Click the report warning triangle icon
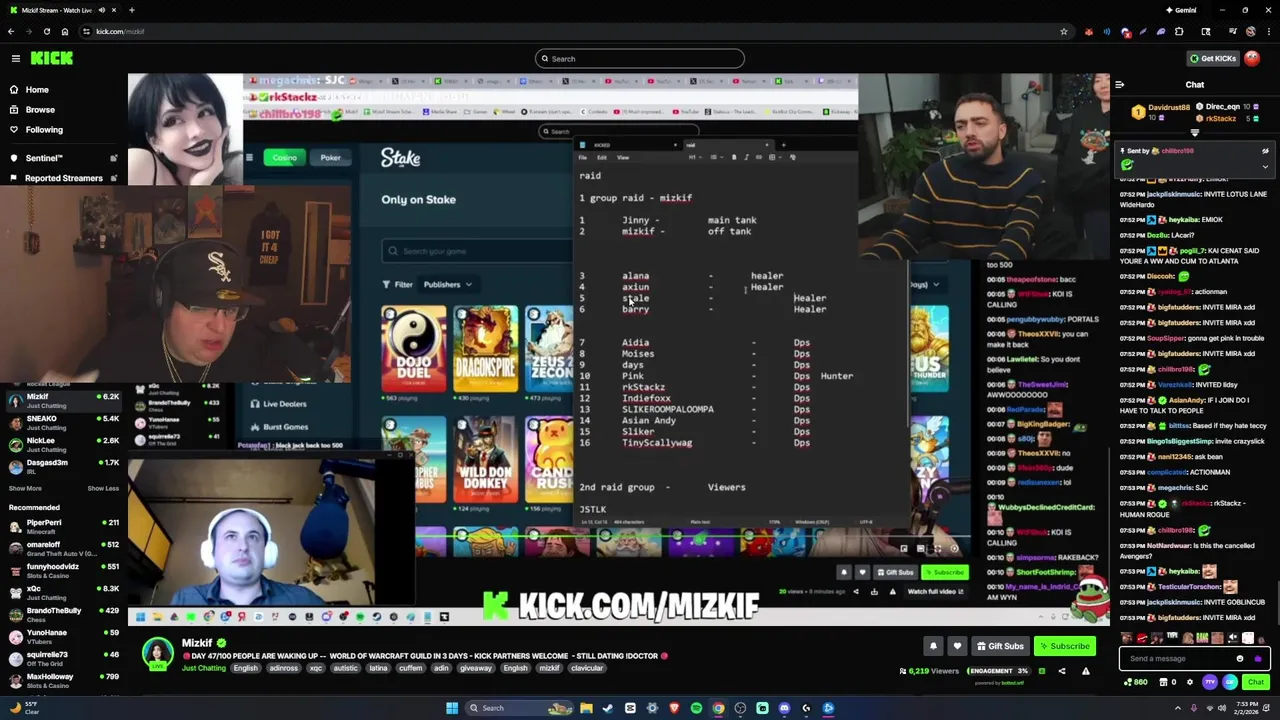This screenshot has width=1280, height=720. 1085,671
